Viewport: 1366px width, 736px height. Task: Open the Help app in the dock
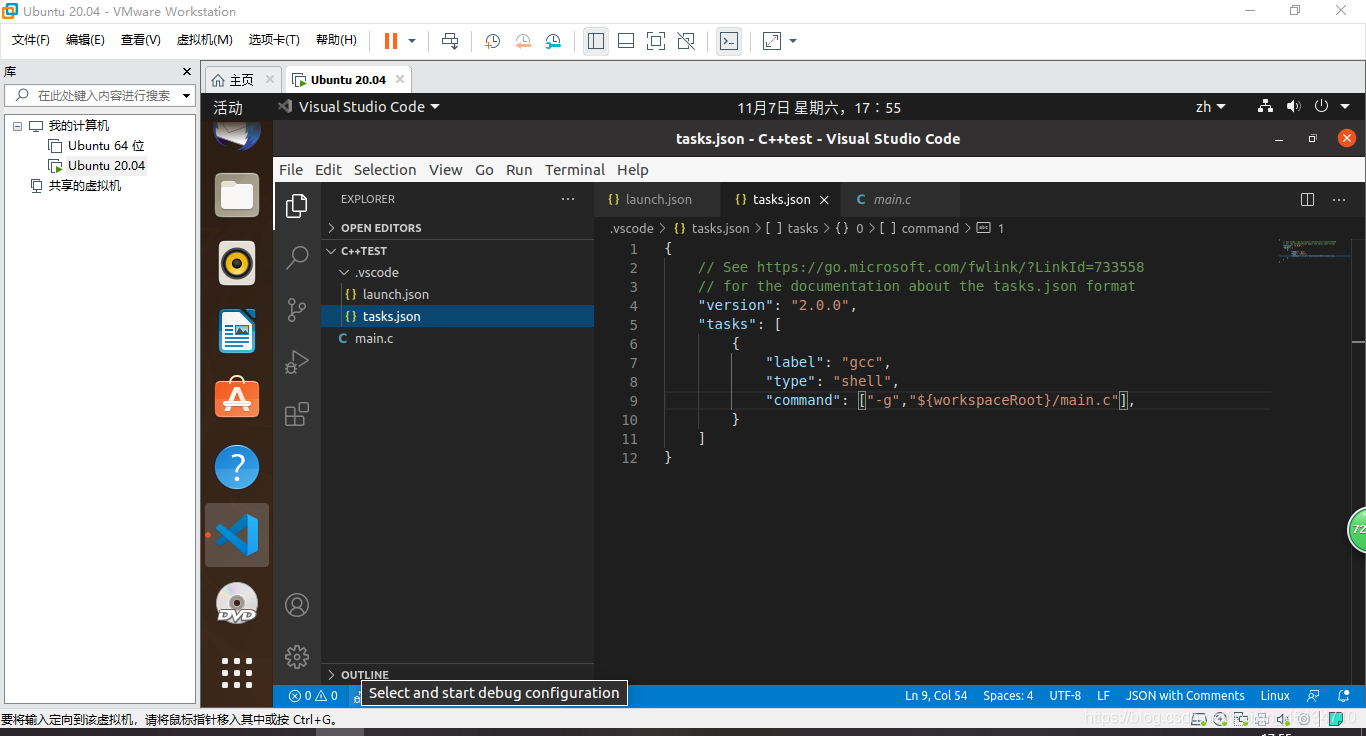click(x=237, y=467)
